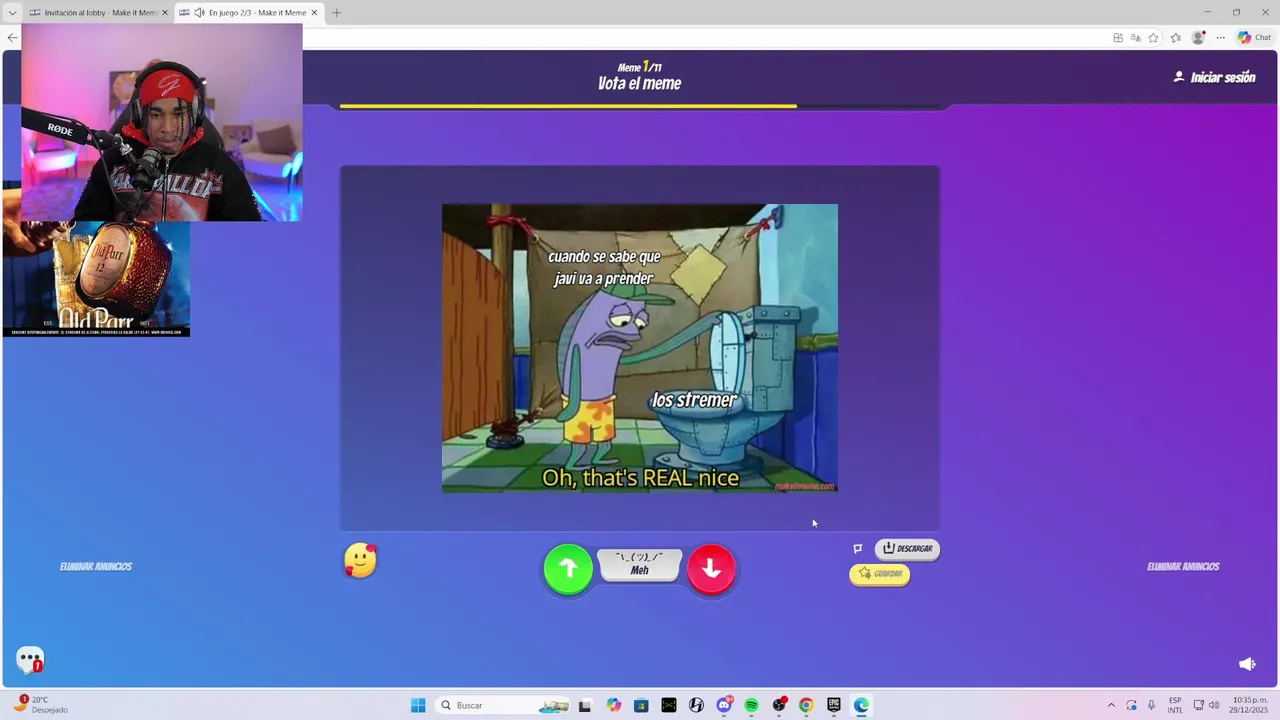Screen dimensions: 1280x720
Task: Click the voting timer progress bar
Action: pos(640,105)
